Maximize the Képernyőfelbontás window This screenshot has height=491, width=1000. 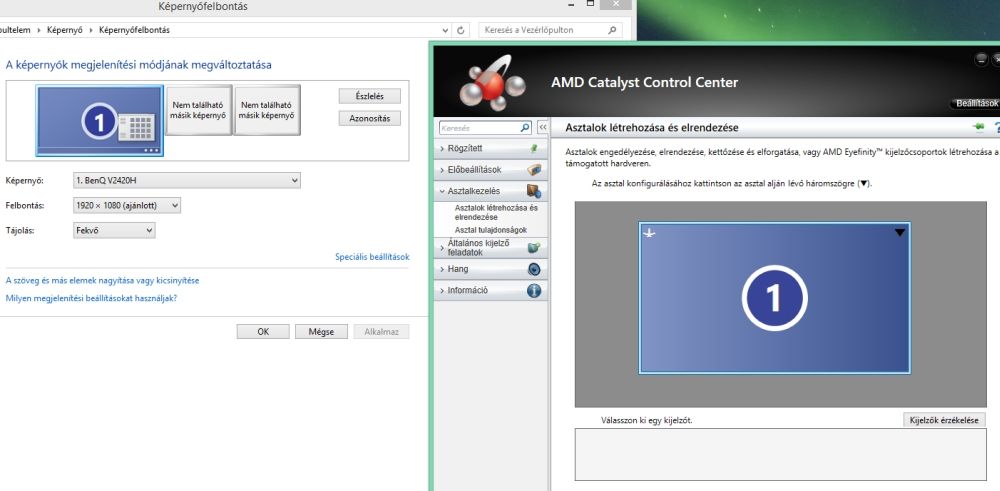pos(591,4)
